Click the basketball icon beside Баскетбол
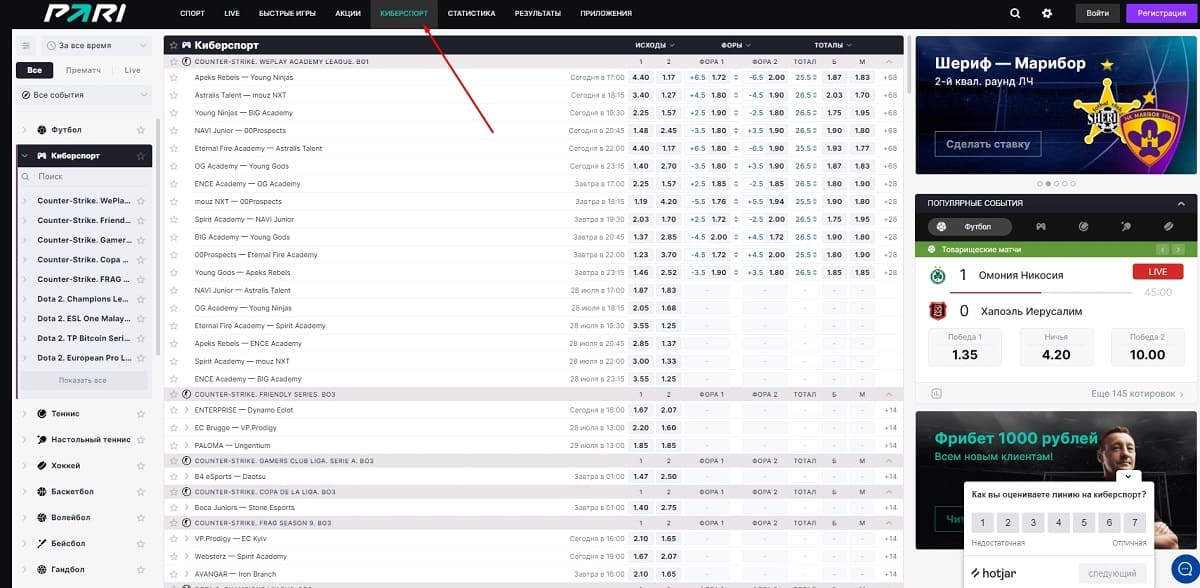 42,491
